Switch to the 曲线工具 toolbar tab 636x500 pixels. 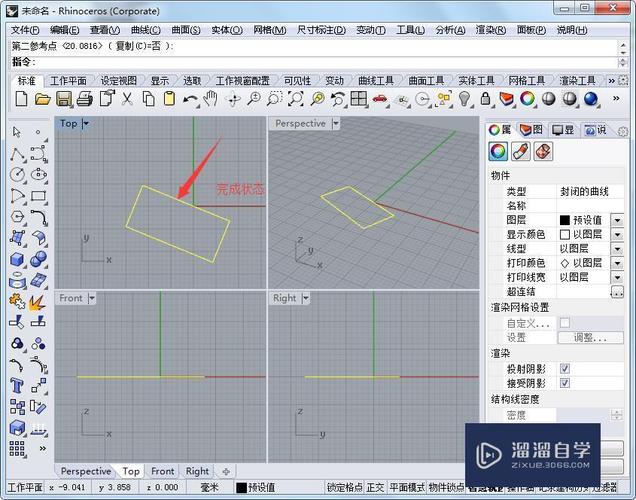[x=376, y=81]
